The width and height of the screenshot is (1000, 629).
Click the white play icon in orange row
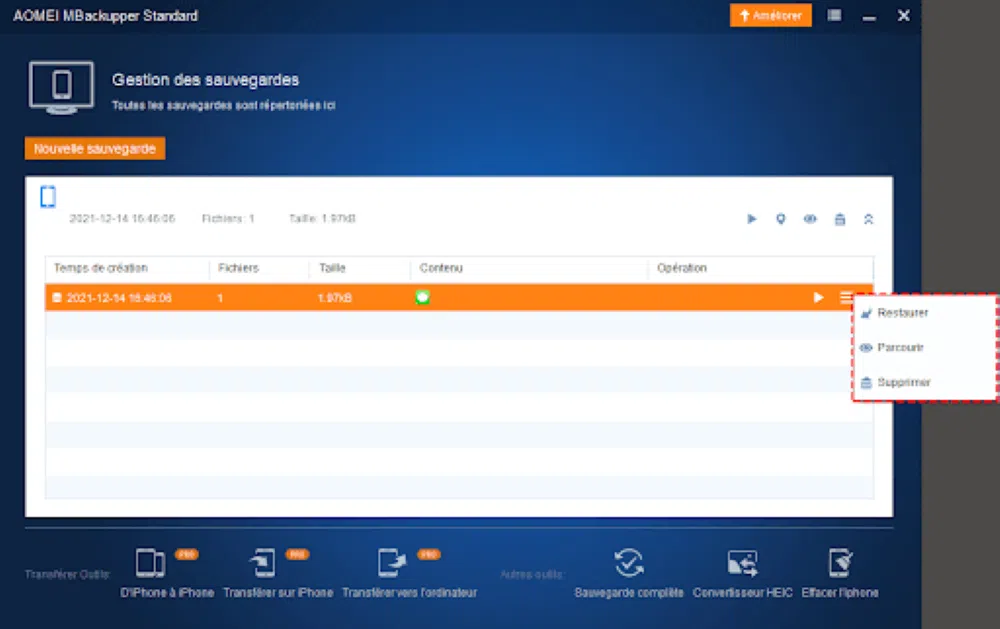(x=818, y=298)
